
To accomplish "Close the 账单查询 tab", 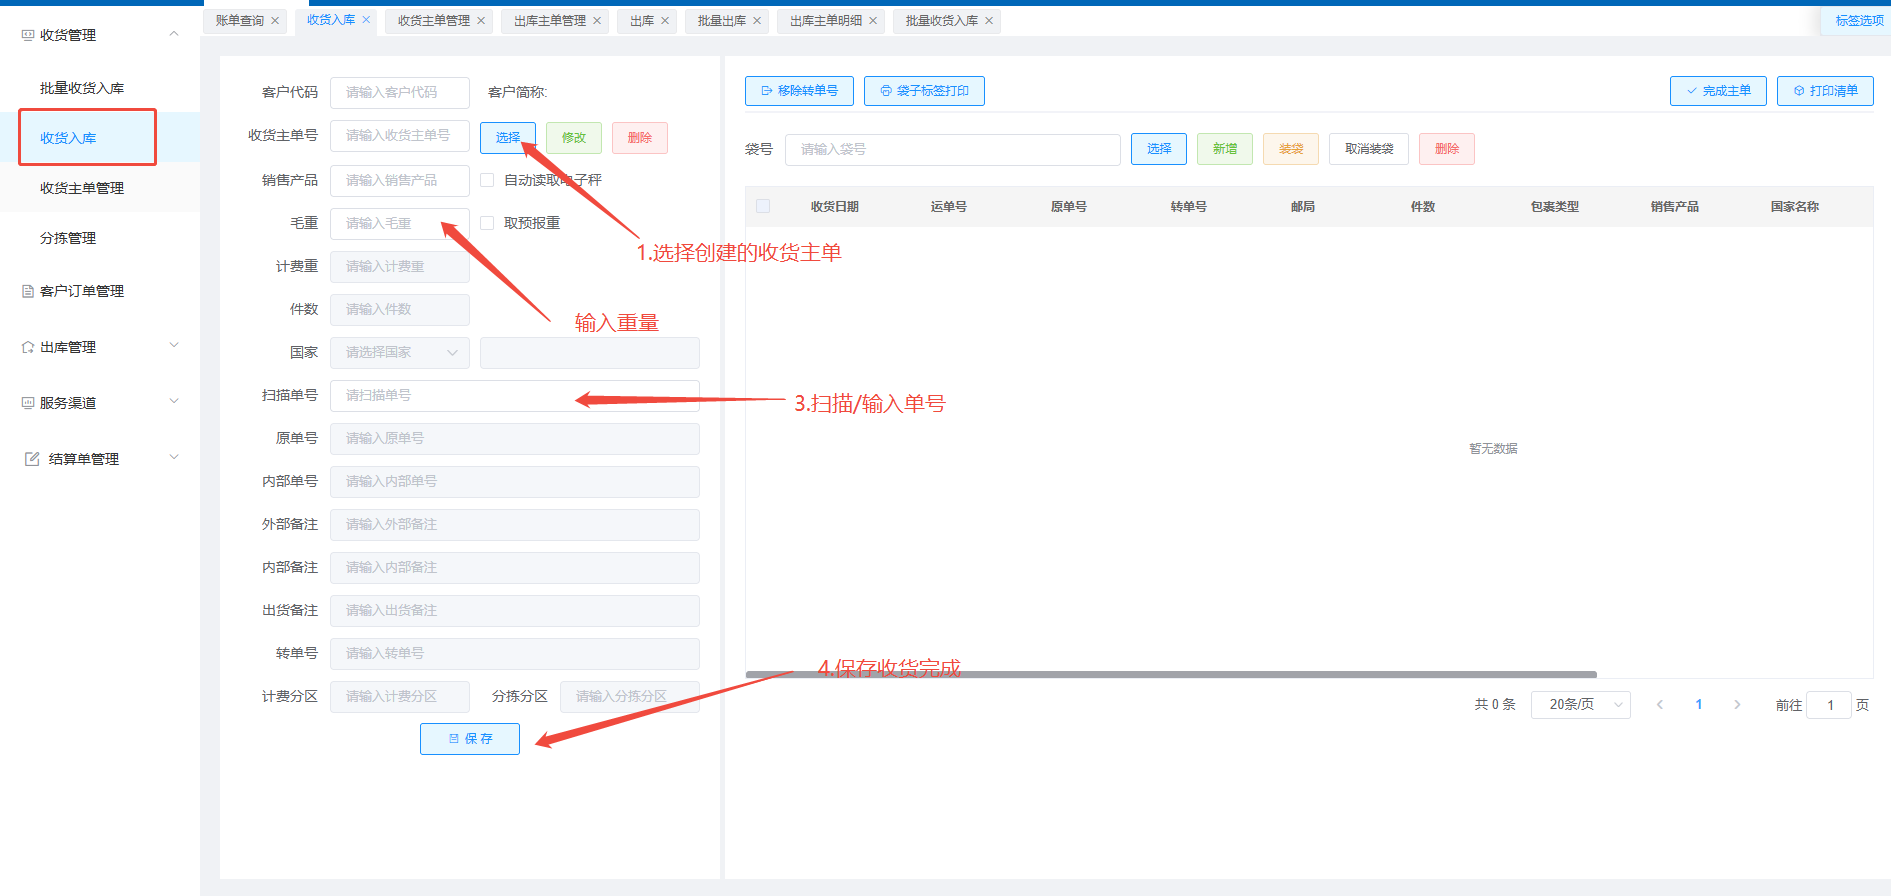I will coord(275,21).
